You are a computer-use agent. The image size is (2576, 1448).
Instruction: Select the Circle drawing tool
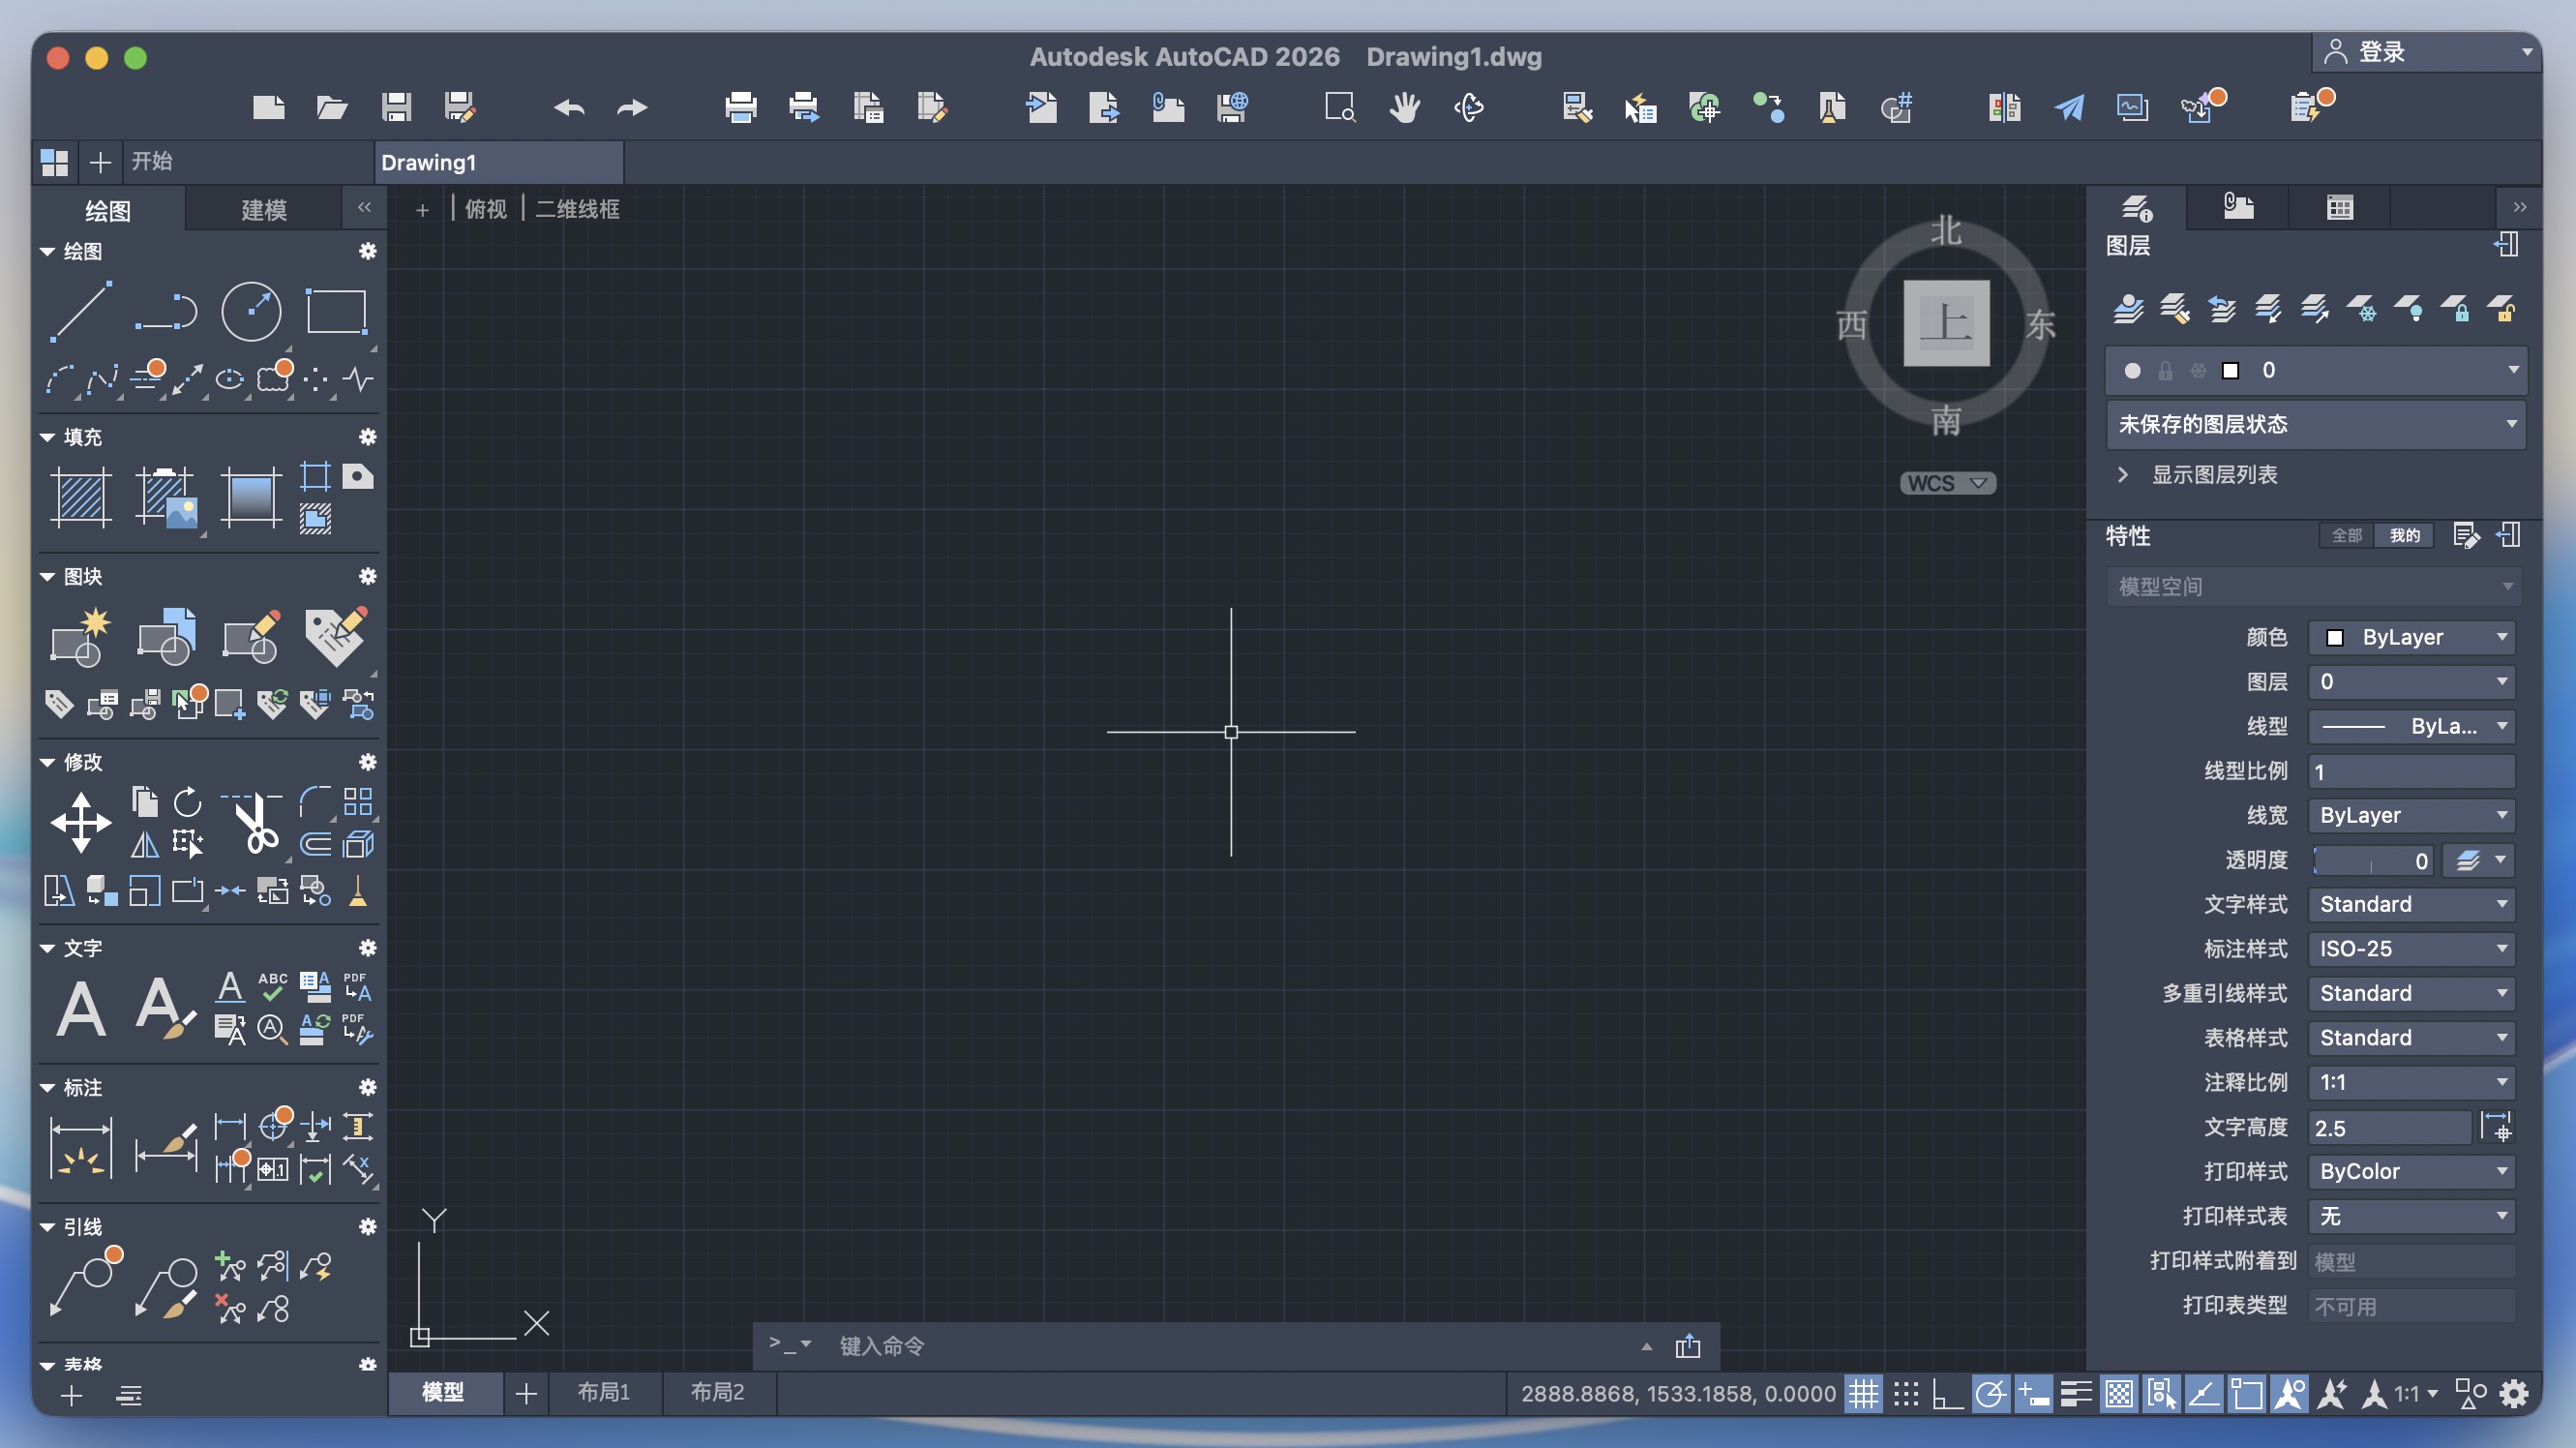(250, 311)
